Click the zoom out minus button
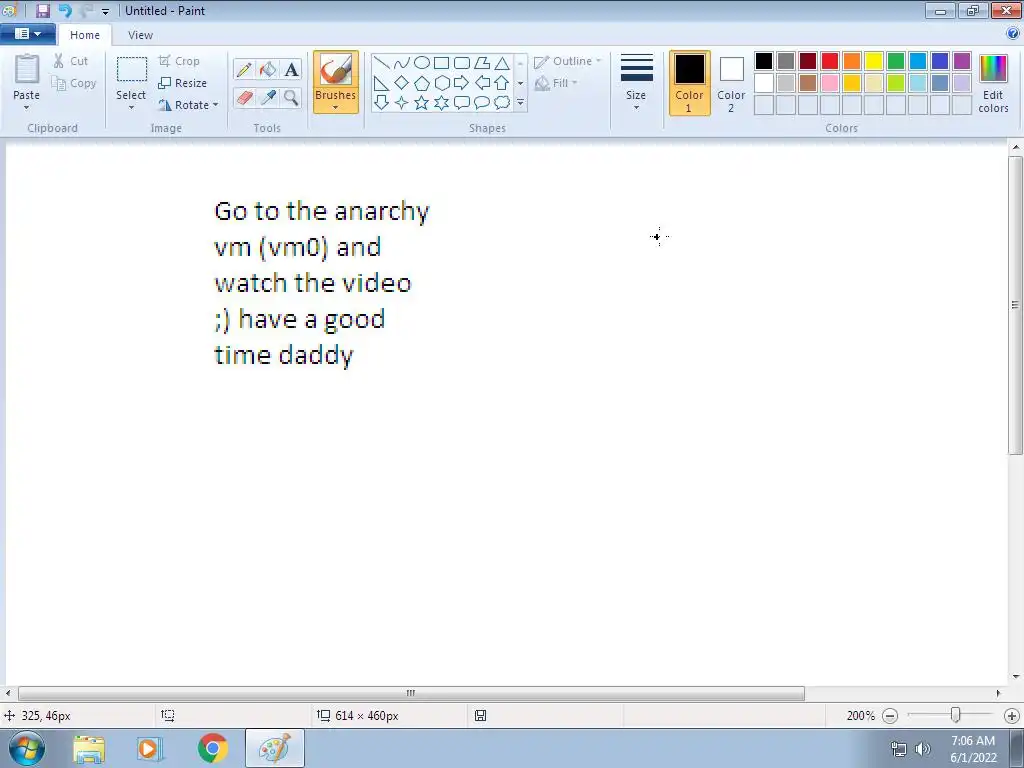Viewport: 1024px width, 768px height. point(890,716)
